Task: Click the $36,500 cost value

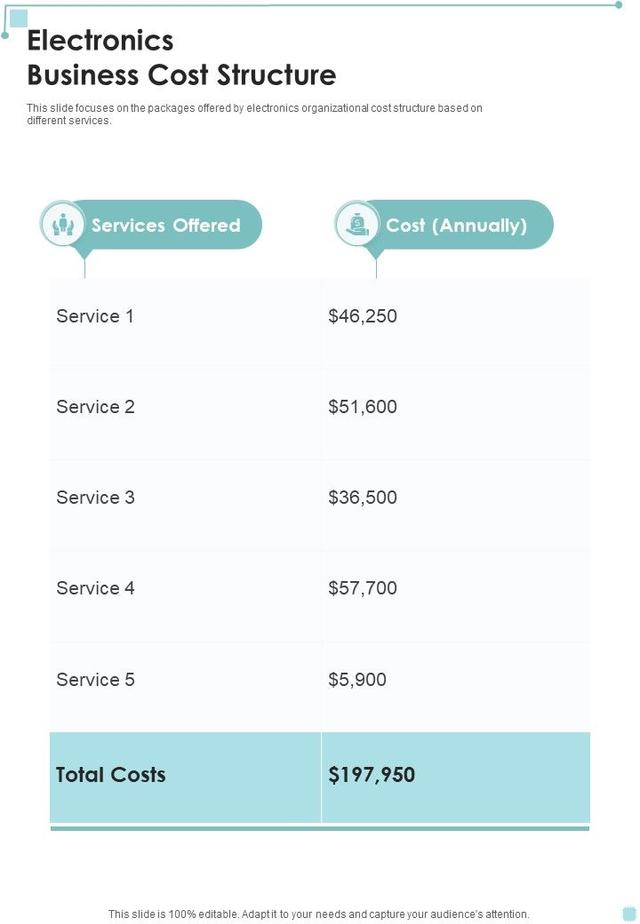Action: pos(362,497)
